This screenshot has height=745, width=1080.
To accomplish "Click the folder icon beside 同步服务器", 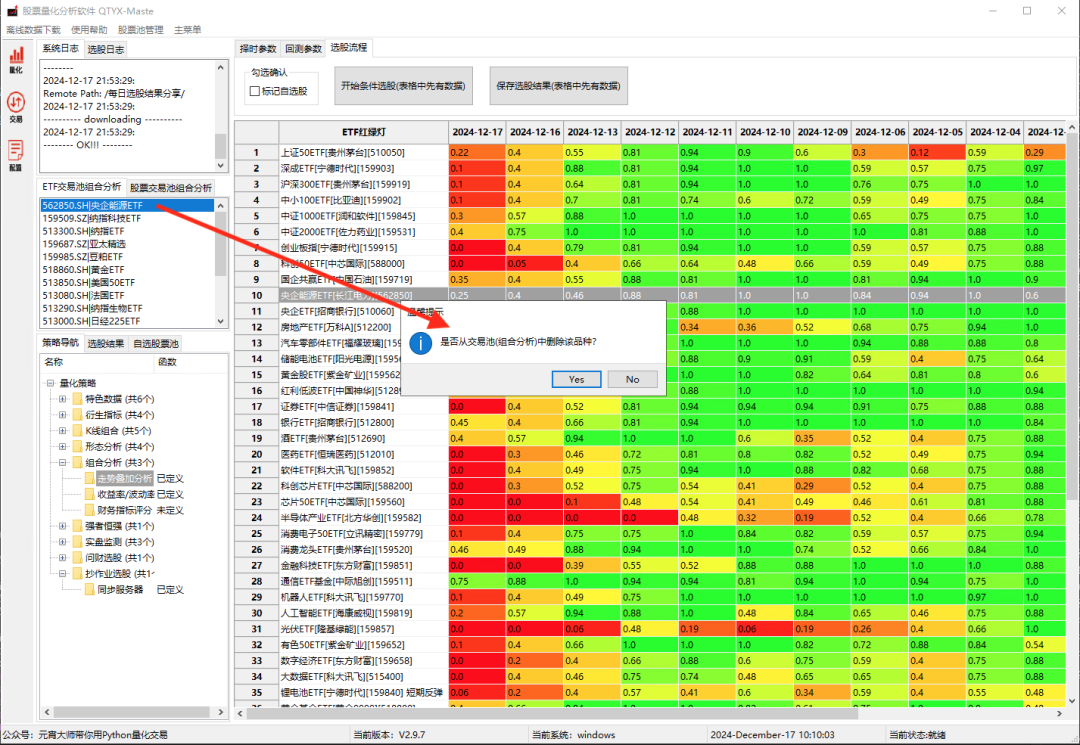I will pyautogui.click(x=90, y=589).
